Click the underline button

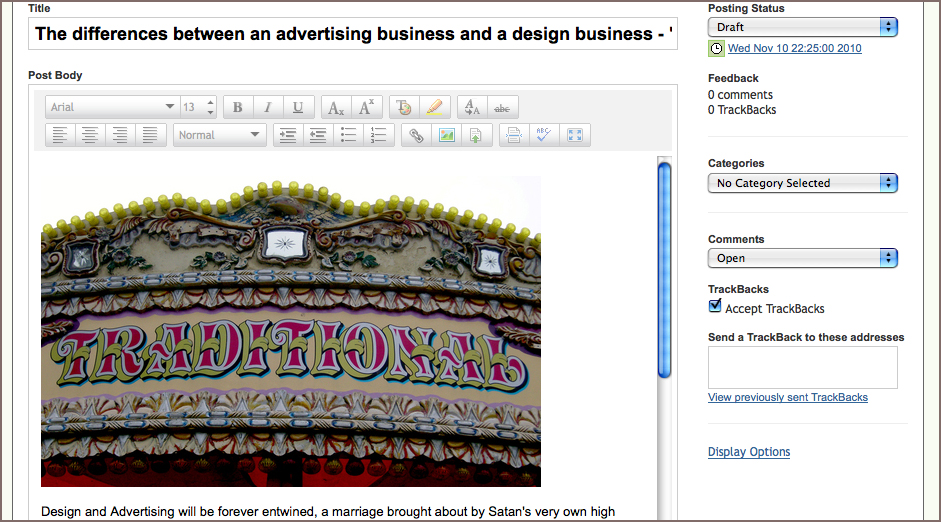298,107
